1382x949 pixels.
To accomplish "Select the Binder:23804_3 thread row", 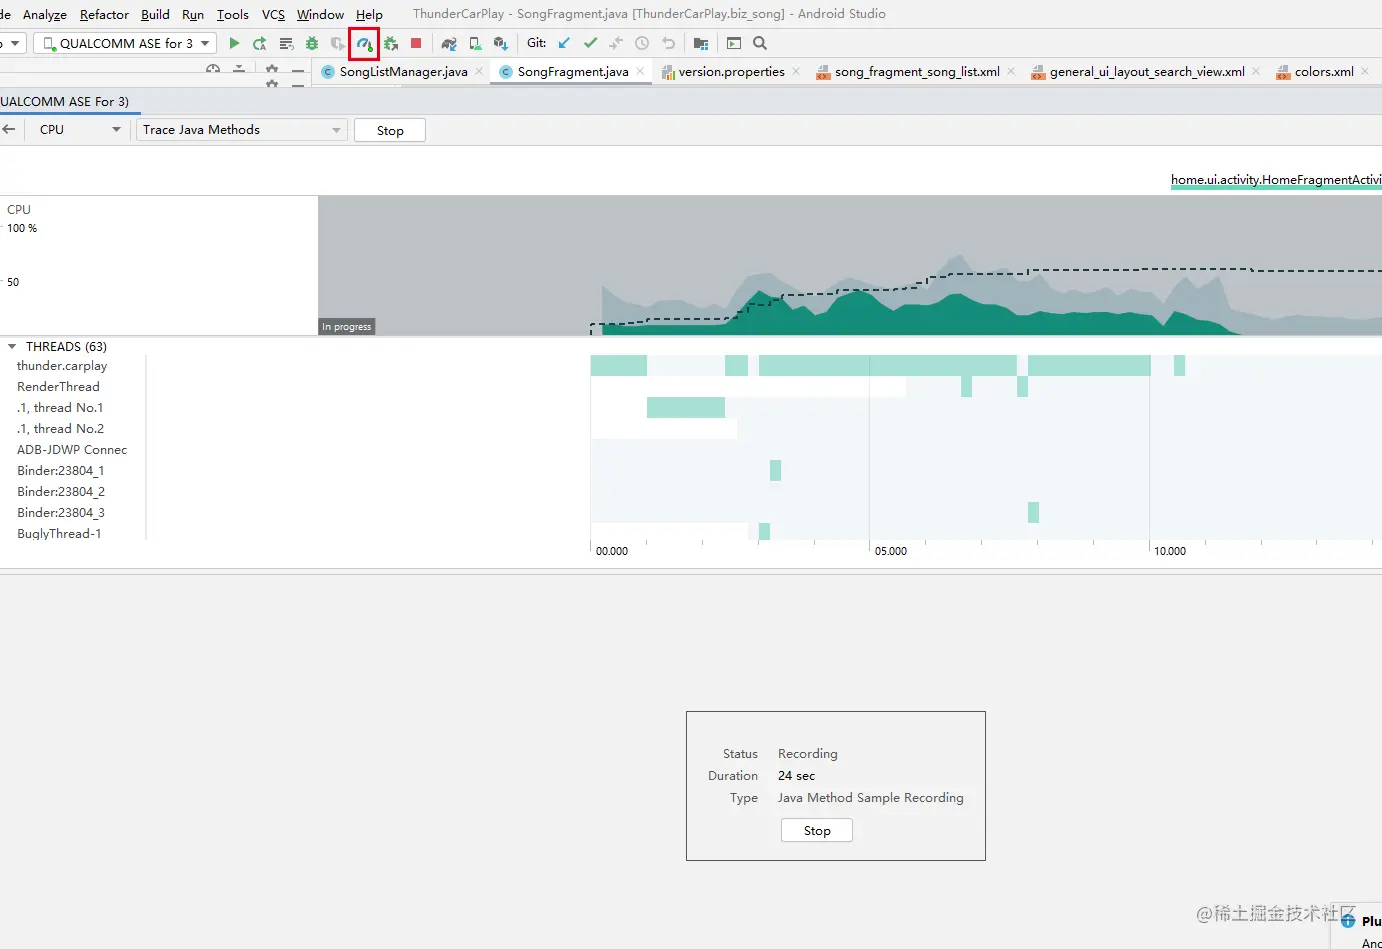I will pyautogui.click(x=61, y=513).
